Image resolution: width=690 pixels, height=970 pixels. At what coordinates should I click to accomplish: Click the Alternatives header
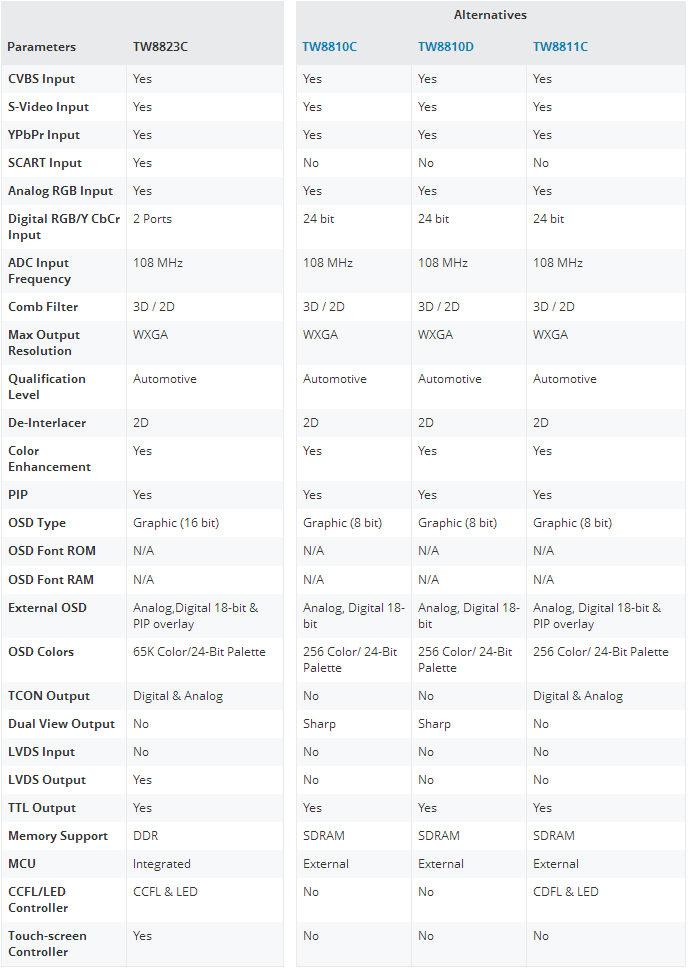[490, 15]
